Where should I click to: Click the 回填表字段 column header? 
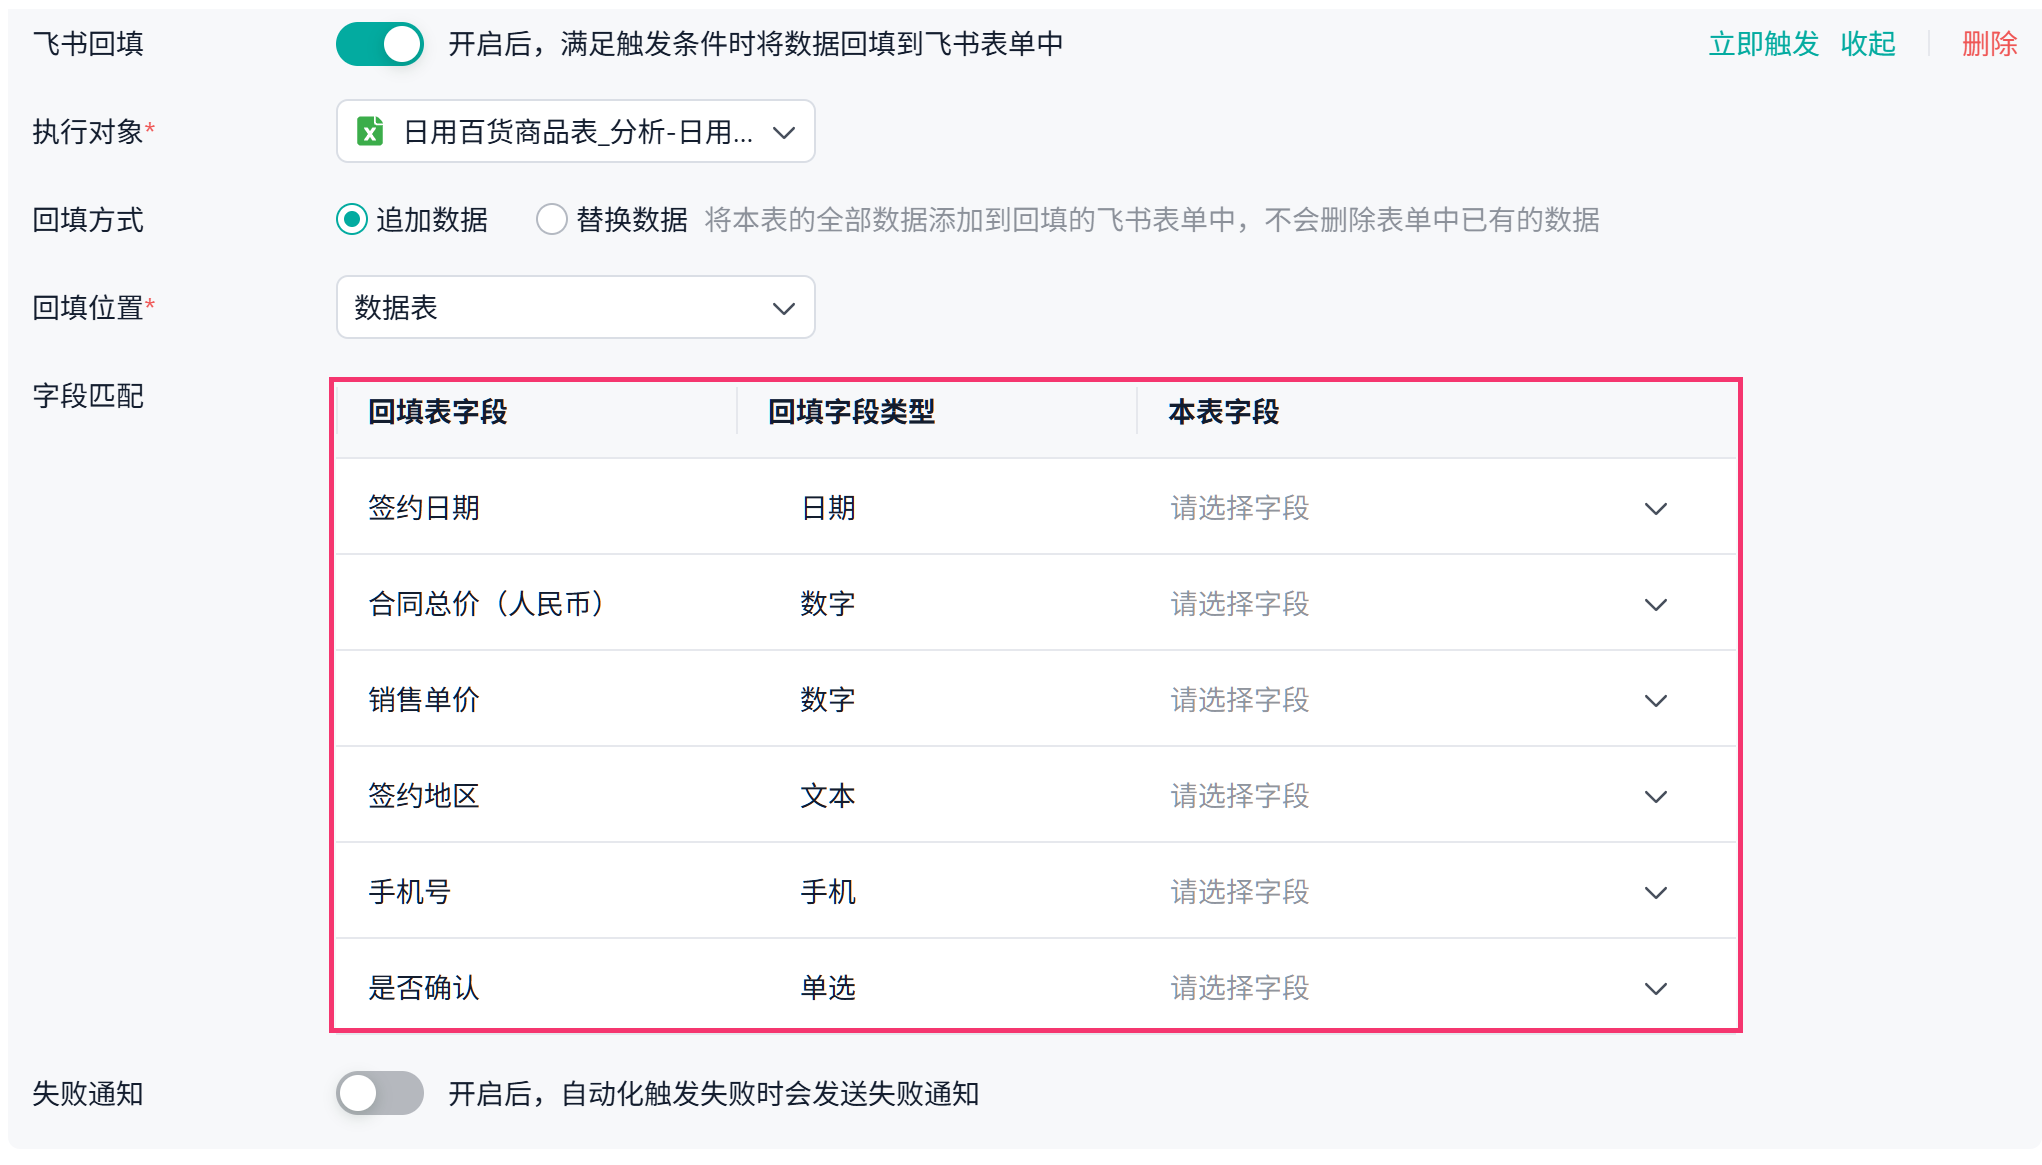[438, 412]
